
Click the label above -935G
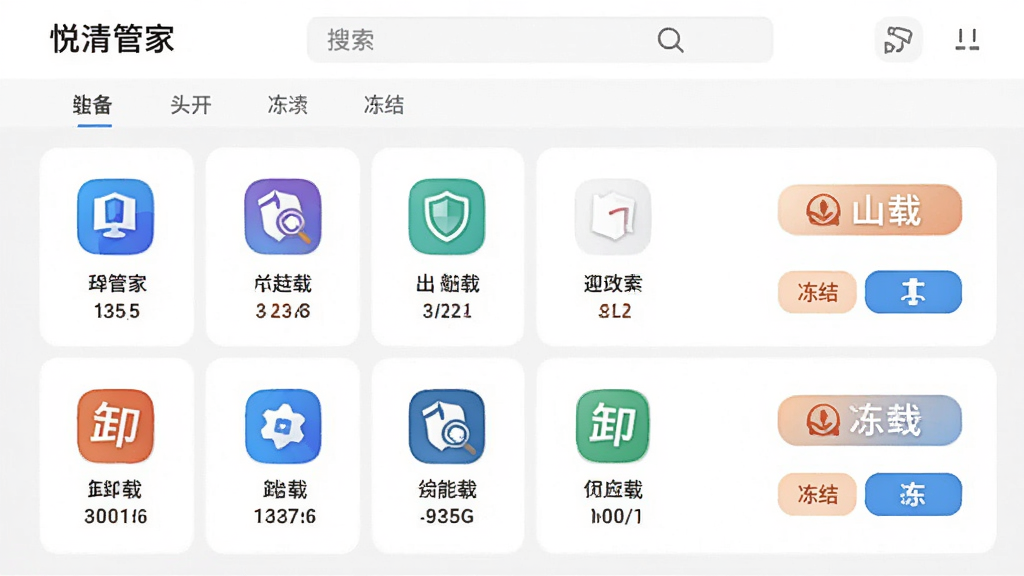(x=447, y=489)
